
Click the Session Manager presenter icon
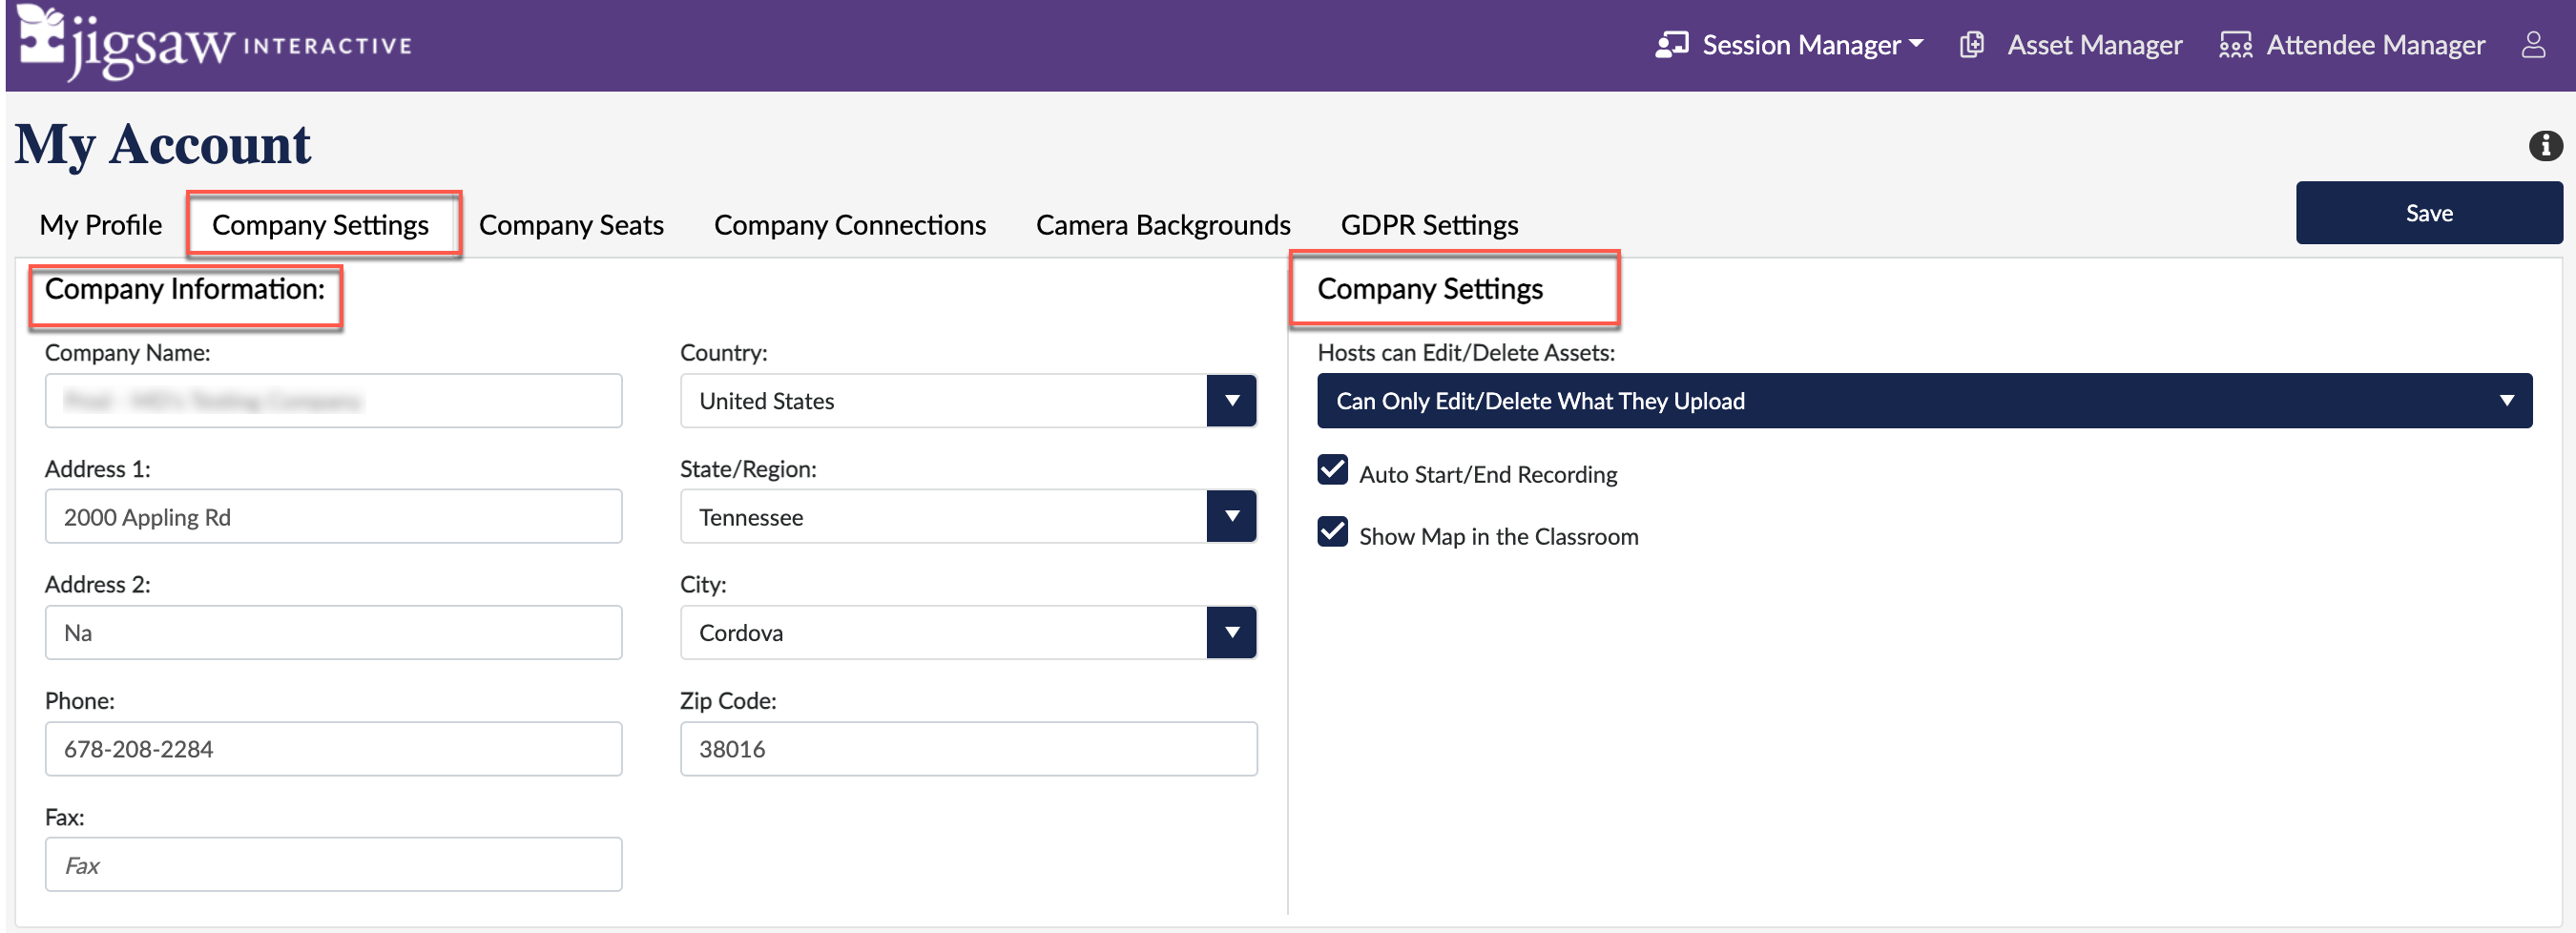[1671, 45]
